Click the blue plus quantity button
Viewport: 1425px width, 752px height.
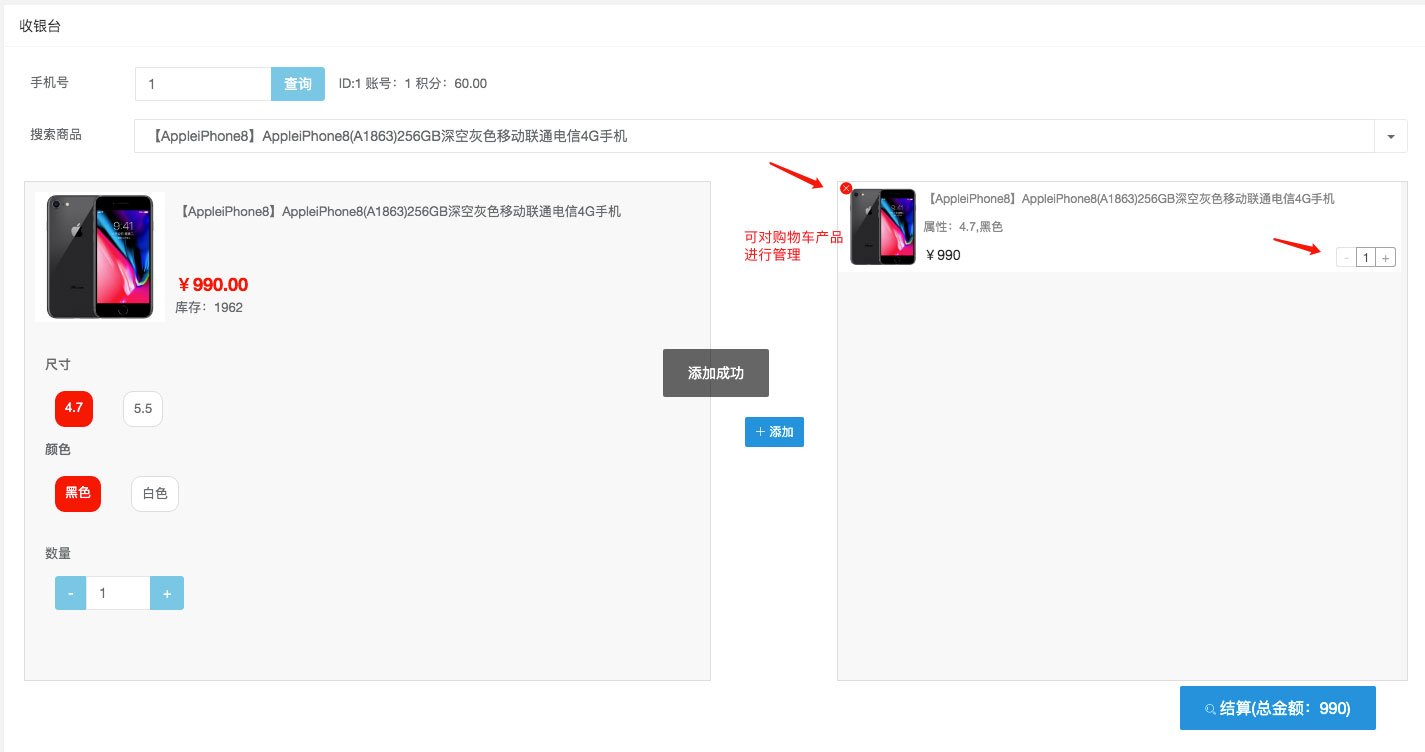[x=167, y=593]
